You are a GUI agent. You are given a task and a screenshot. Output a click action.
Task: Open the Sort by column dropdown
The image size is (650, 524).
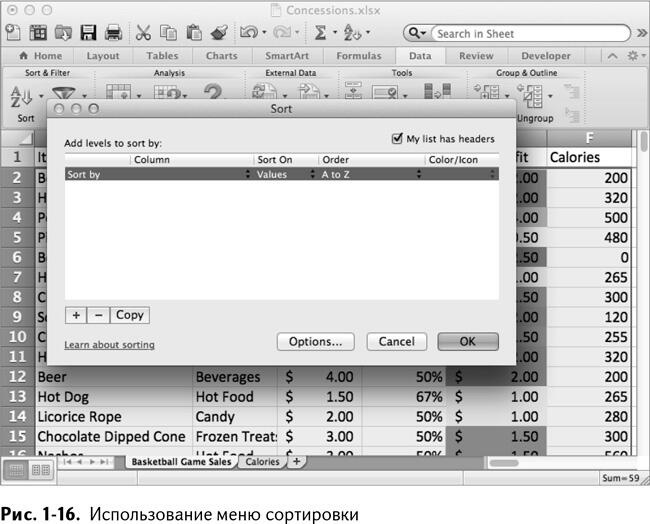click(157, 174)
